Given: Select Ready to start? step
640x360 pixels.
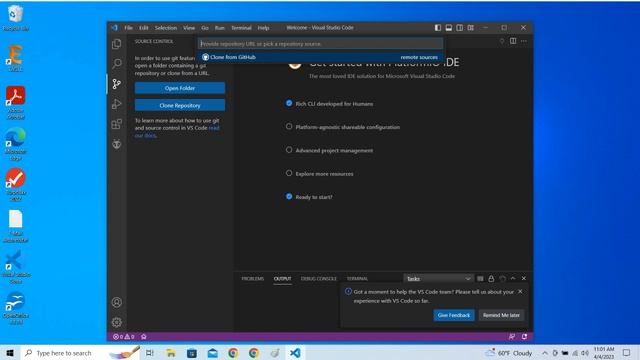Looking at the screenshot, I should coord(309,197).
